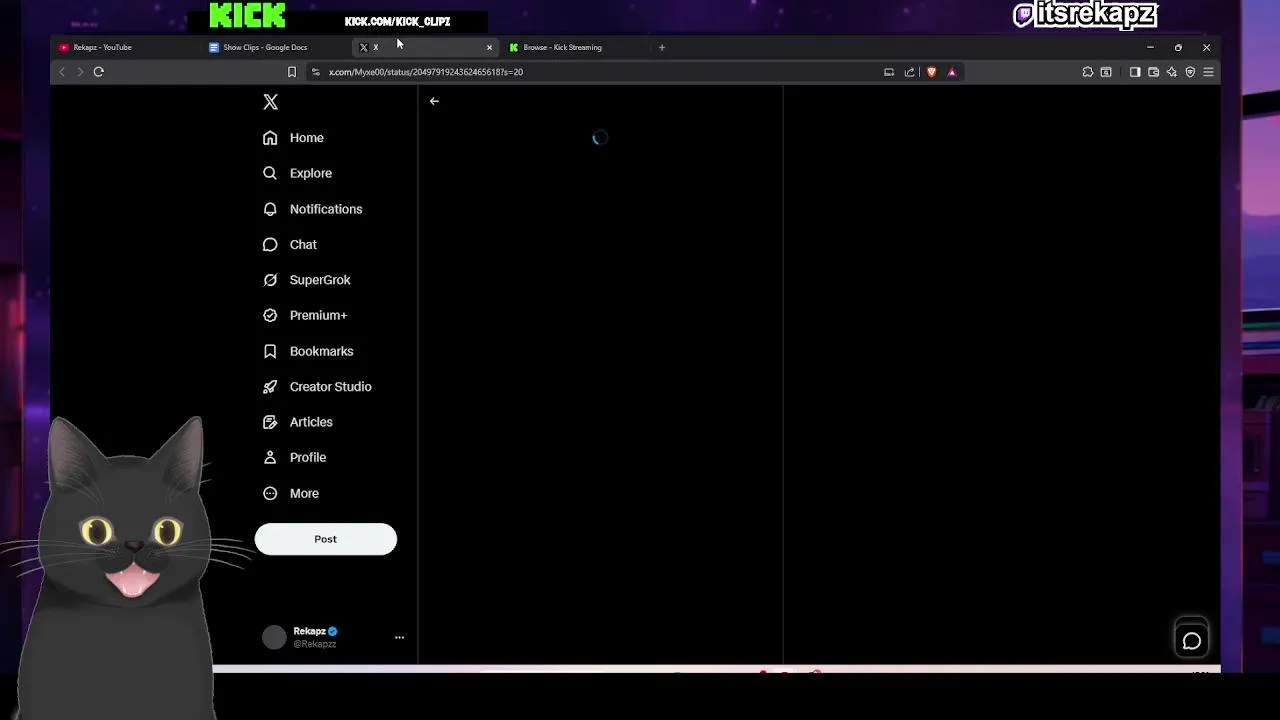View site information icon in address bar

[x=316, y=72]
